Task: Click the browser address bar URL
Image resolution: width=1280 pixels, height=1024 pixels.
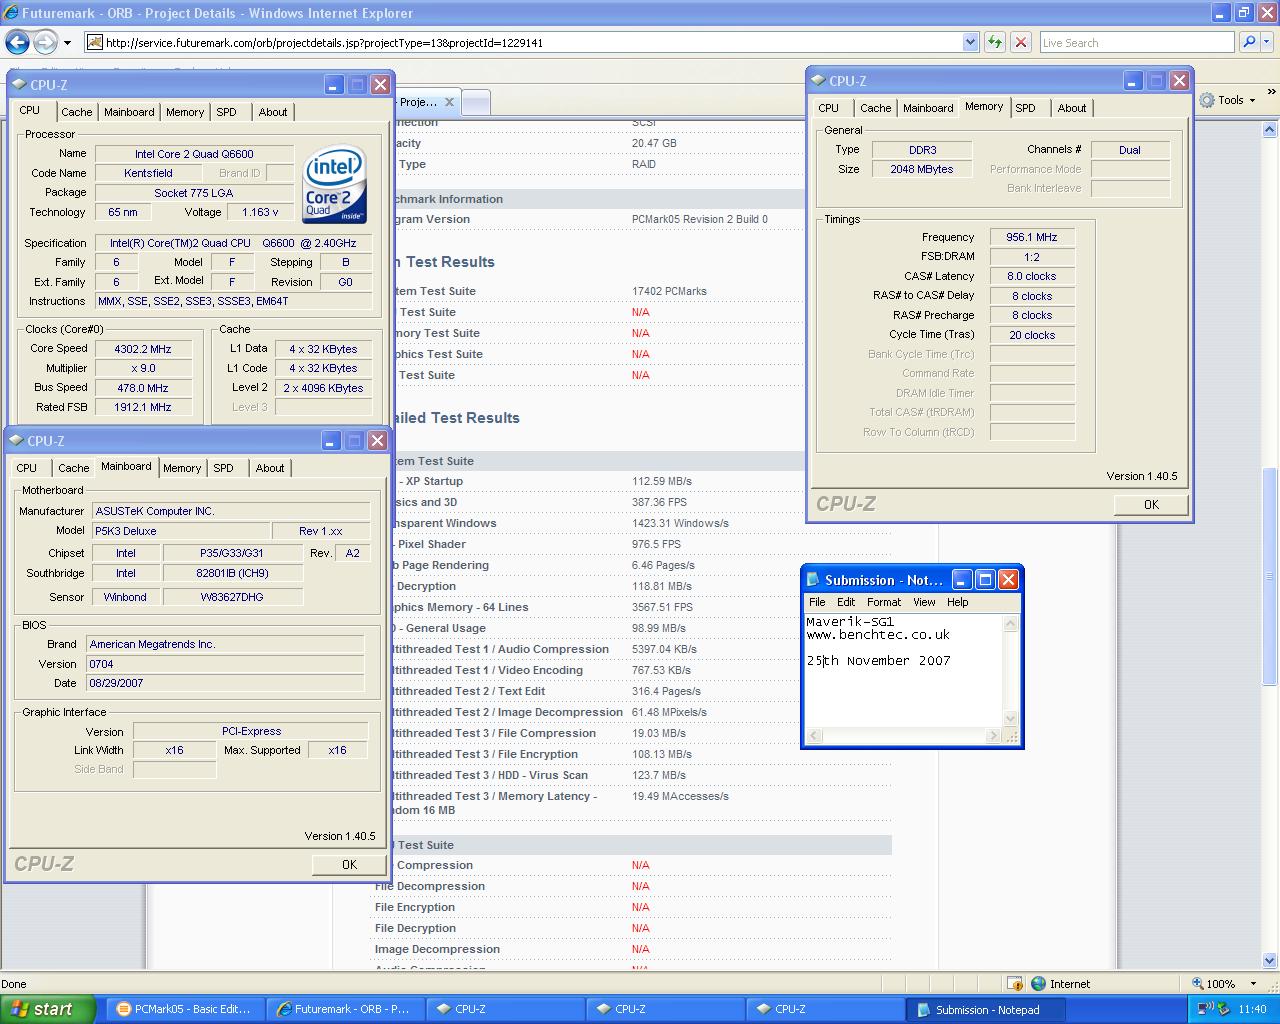Action: pos(324,43)
